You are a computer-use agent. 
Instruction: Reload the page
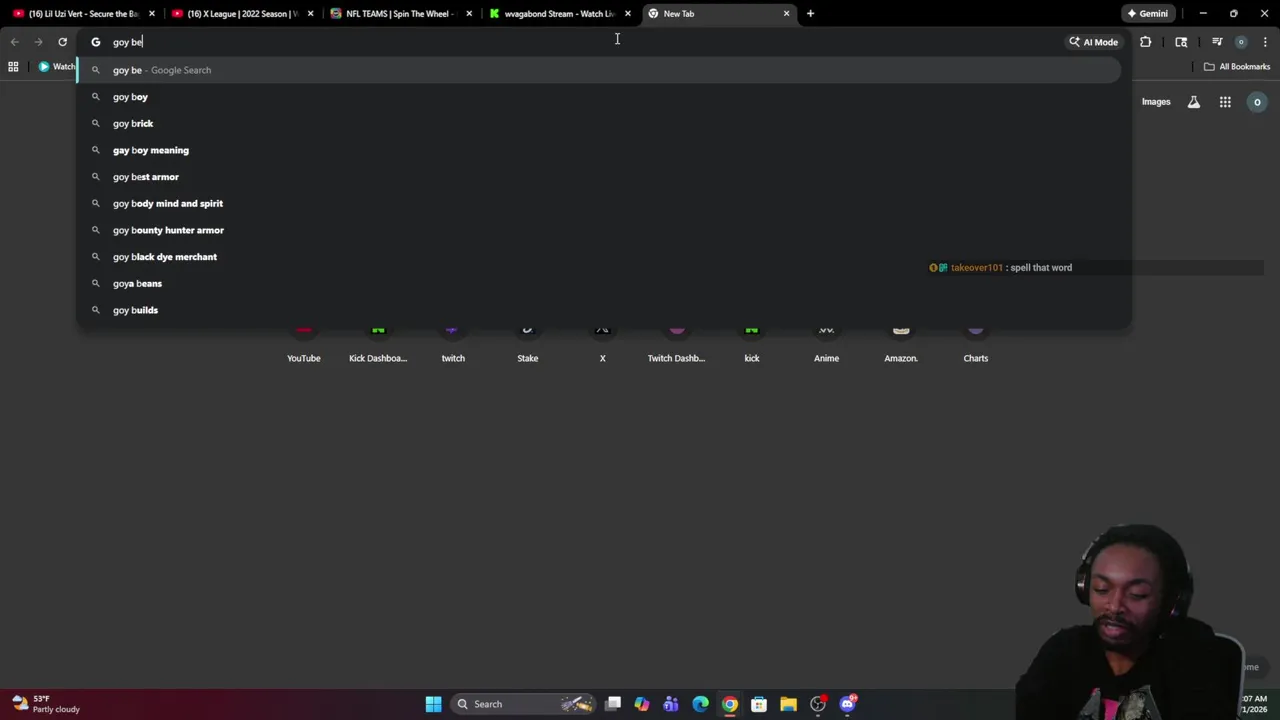point(62,42)
